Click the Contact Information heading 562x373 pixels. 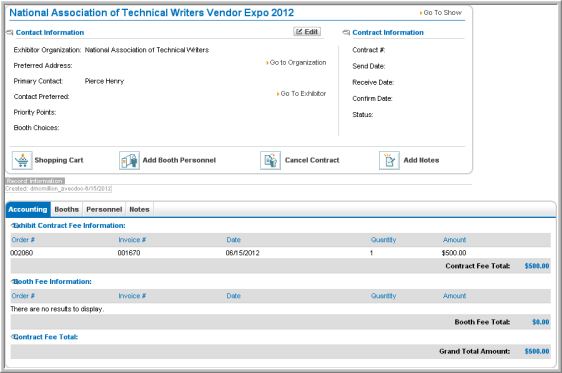coord(50,33)
